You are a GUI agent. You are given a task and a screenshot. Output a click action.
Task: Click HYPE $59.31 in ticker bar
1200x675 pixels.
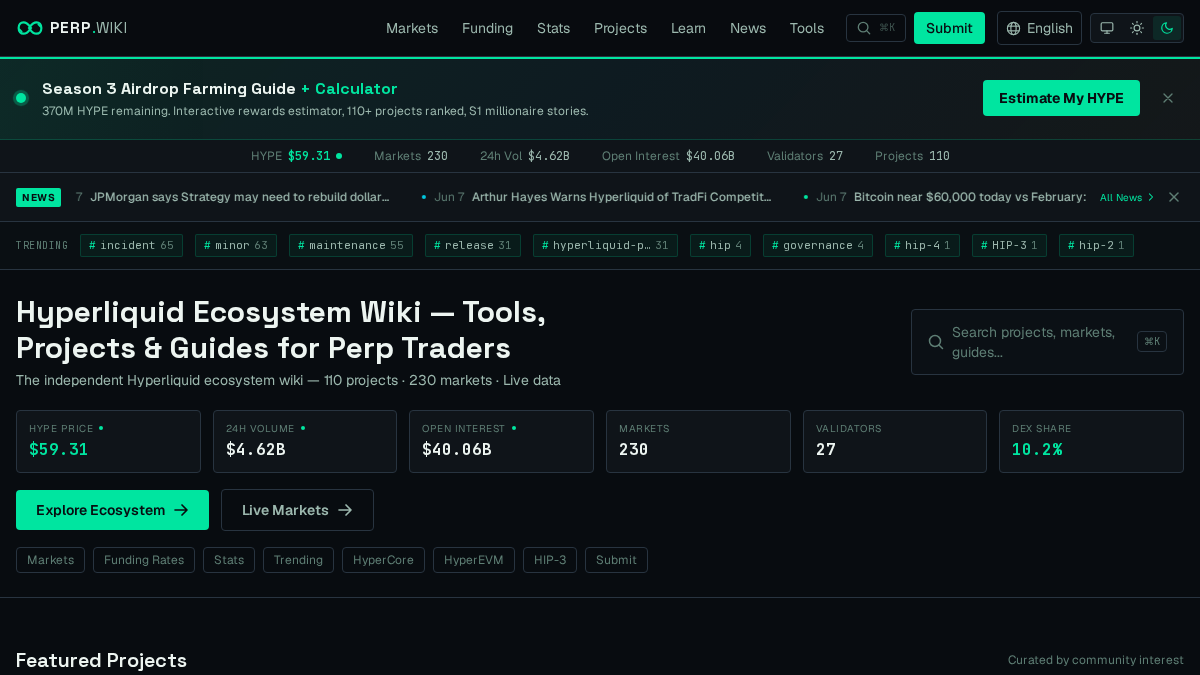296,156
